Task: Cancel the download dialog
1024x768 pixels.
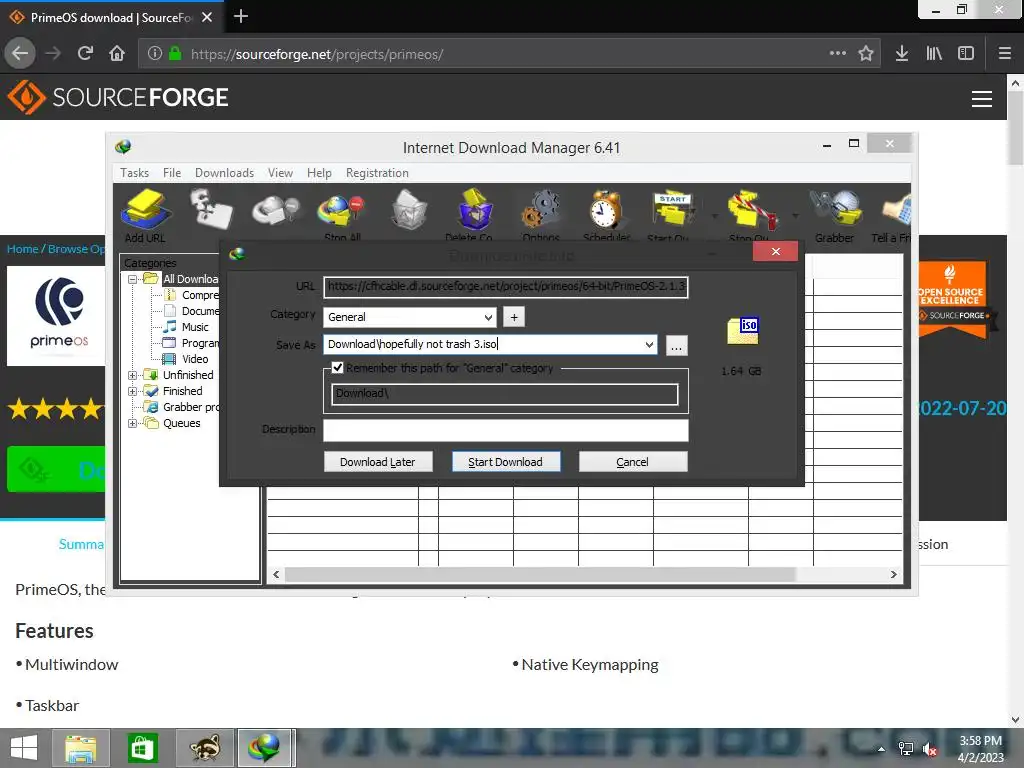Action: coord(632,462)
